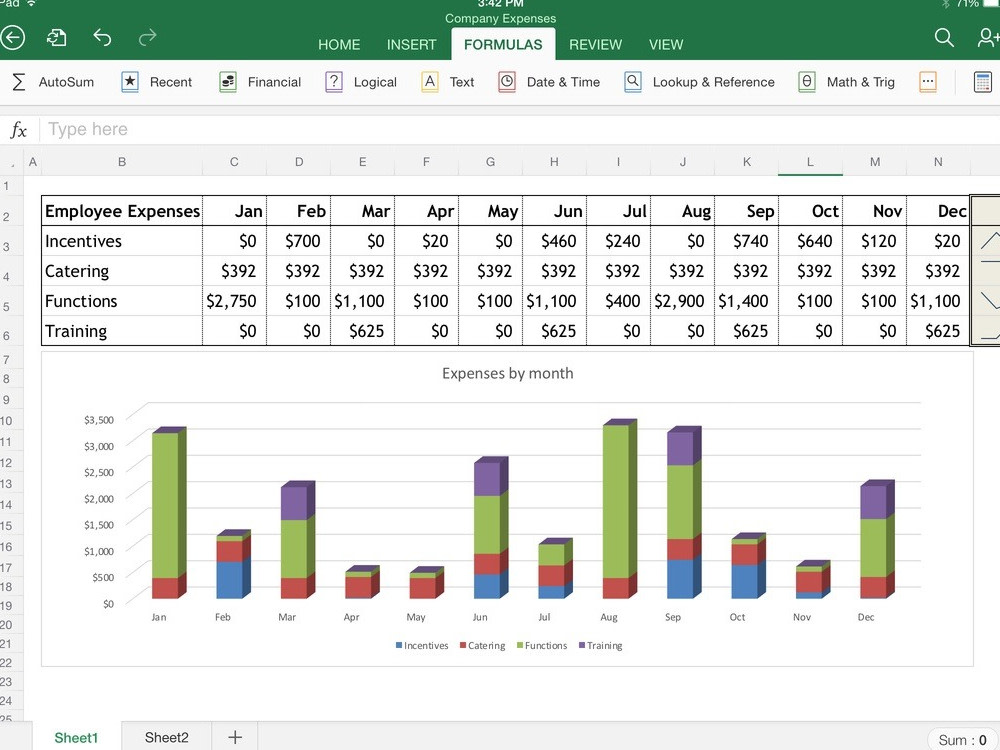Click the undo arrow
This screenshot has height=750, width=1000.
coord(102,38)
